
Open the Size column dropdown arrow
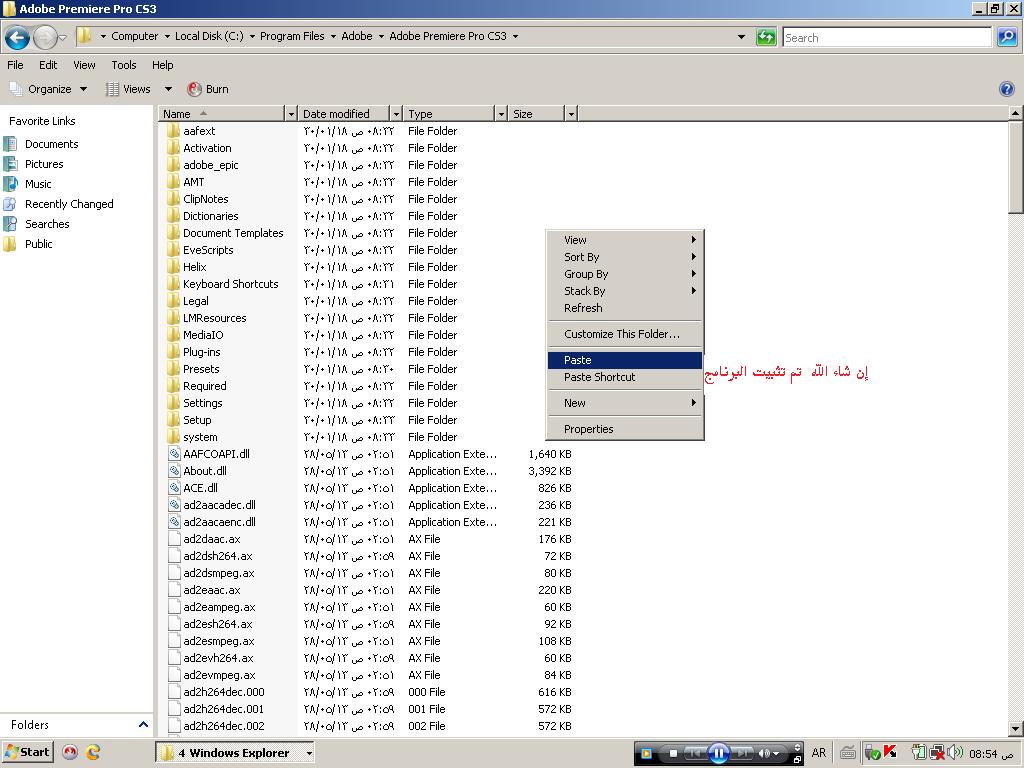coord(571,114)
